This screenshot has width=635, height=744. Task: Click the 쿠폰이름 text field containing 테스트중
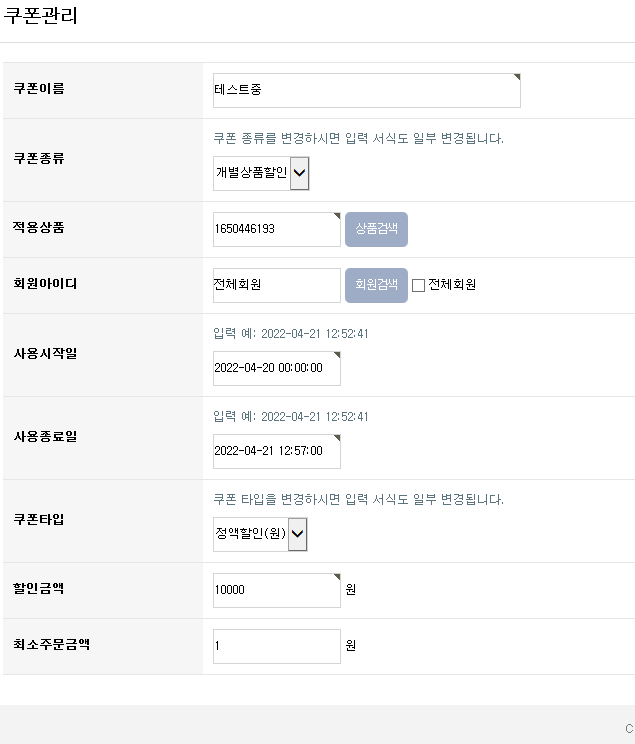click(x=366, y=90)
